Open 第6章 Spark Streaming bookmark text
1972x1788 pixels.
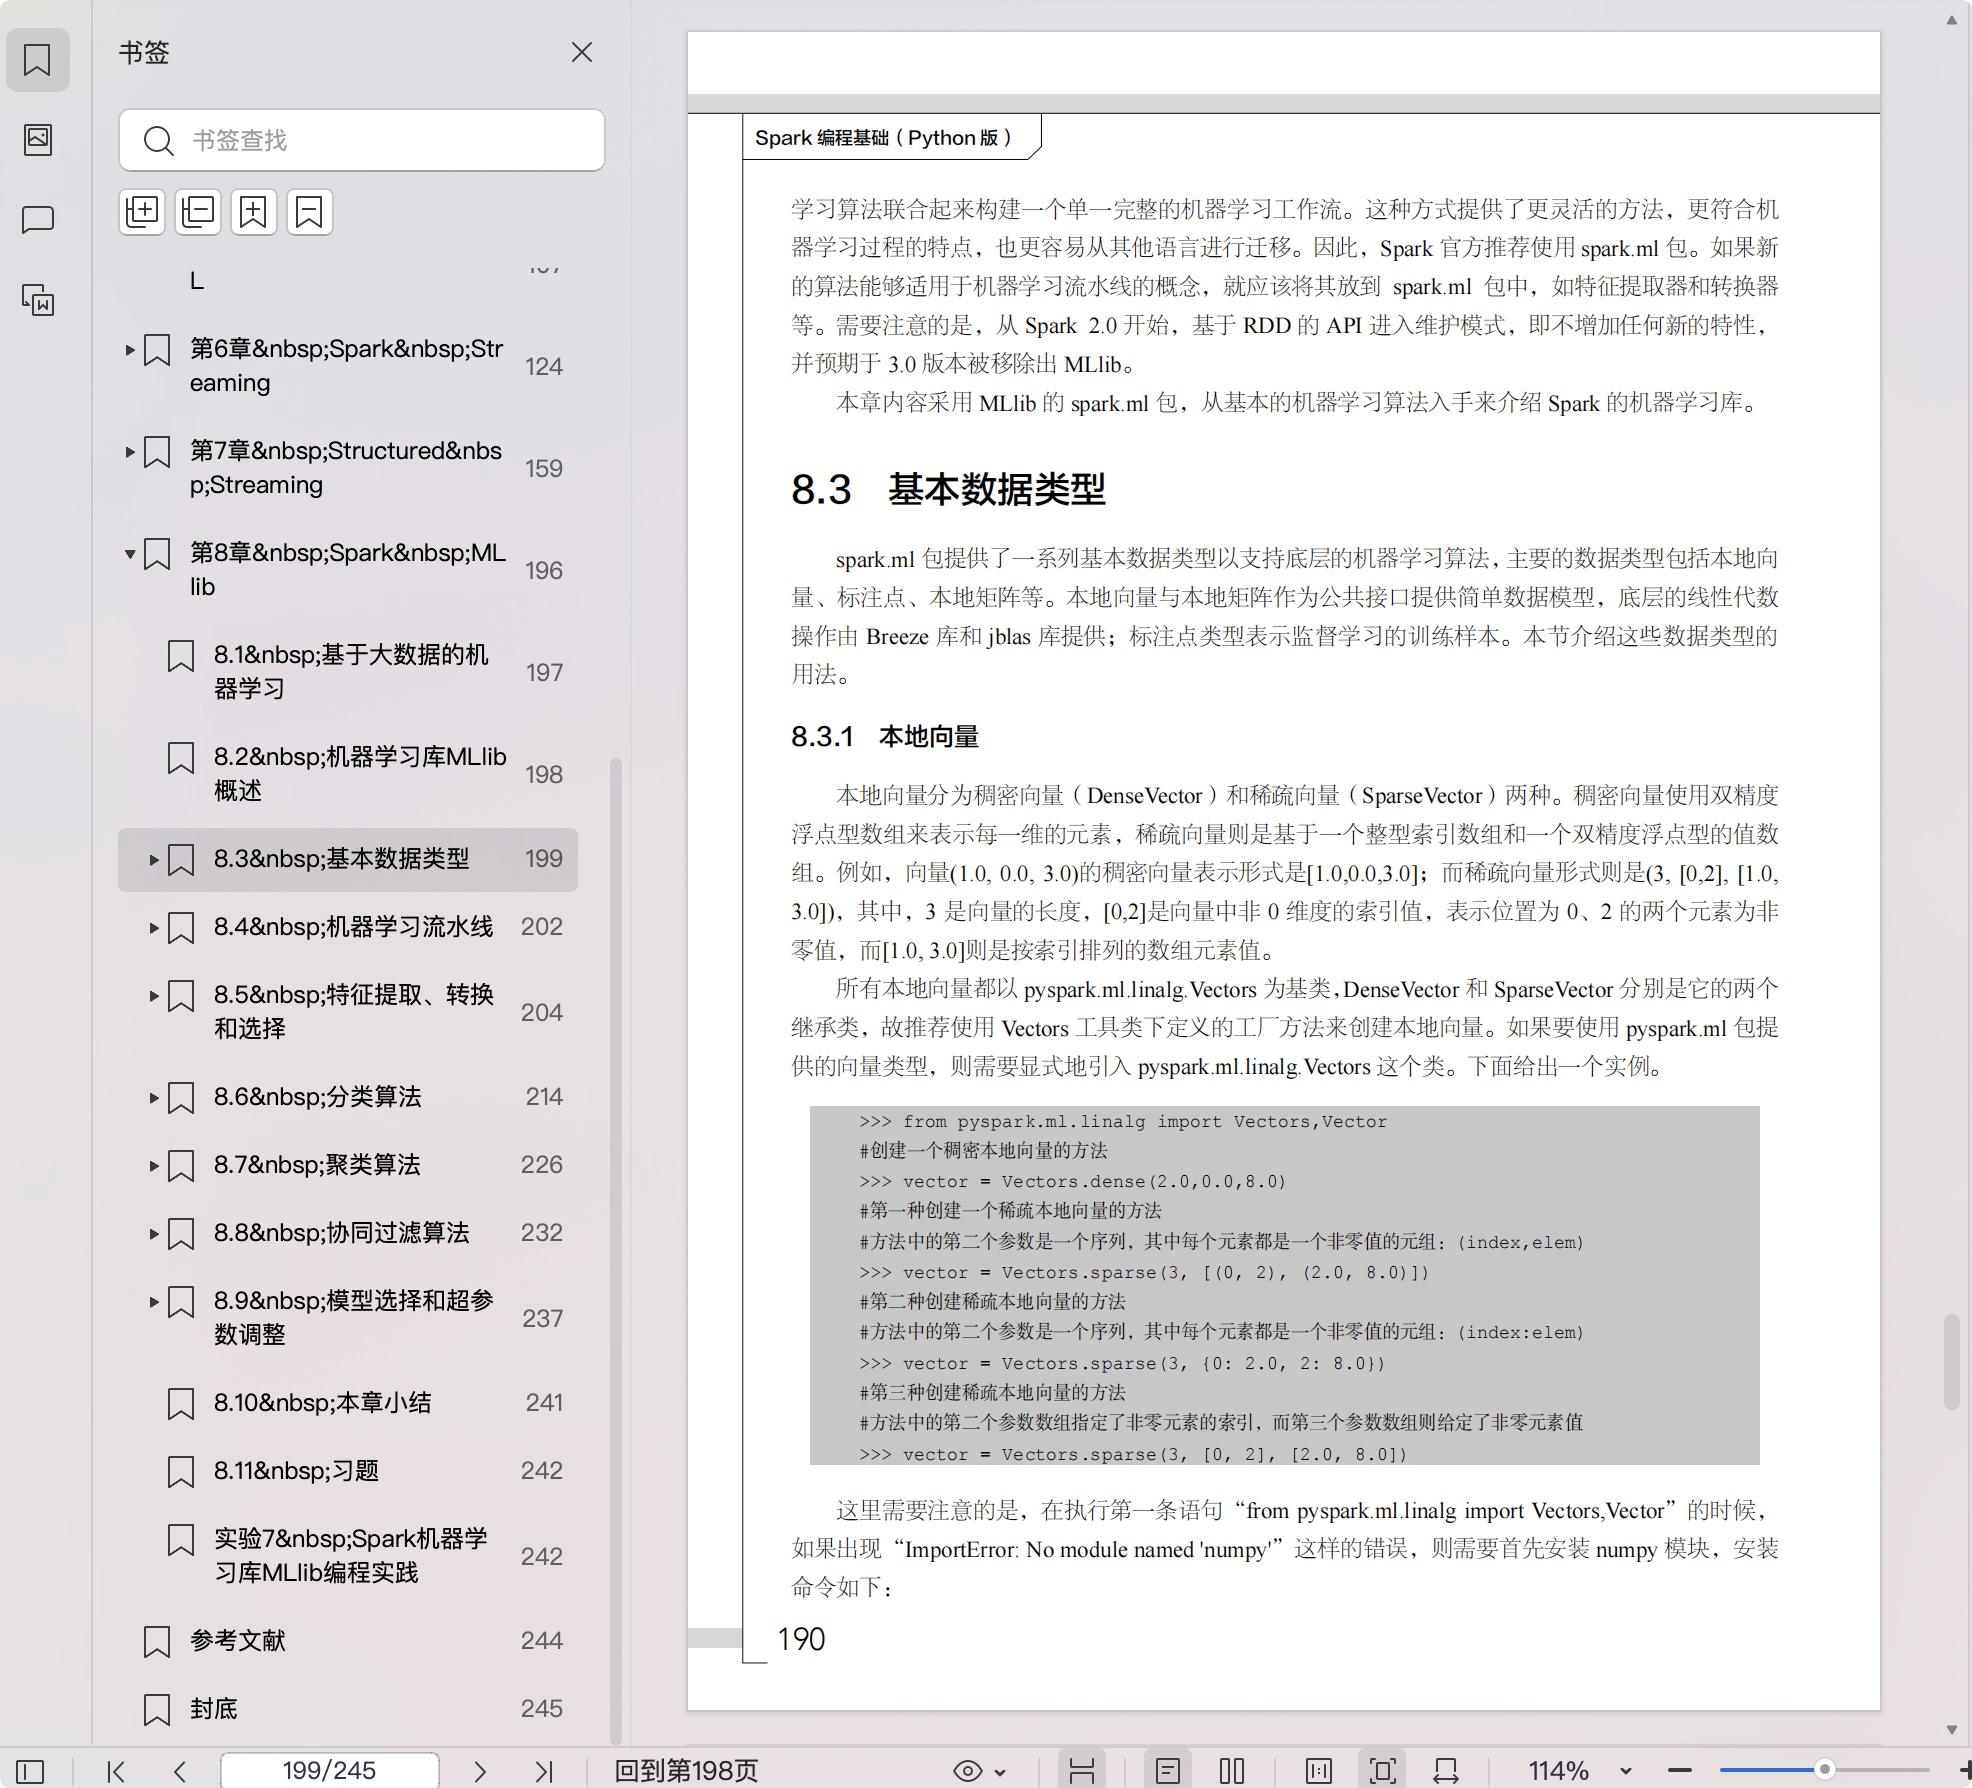click(347, 366)
